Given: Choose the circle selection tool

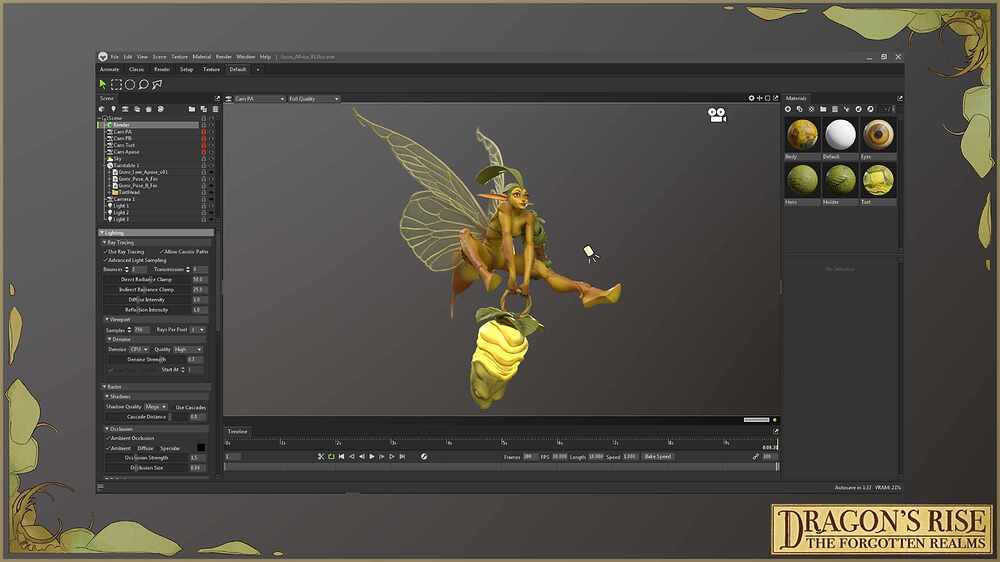Looking at the screenshot, I should (x=129, y=84).
